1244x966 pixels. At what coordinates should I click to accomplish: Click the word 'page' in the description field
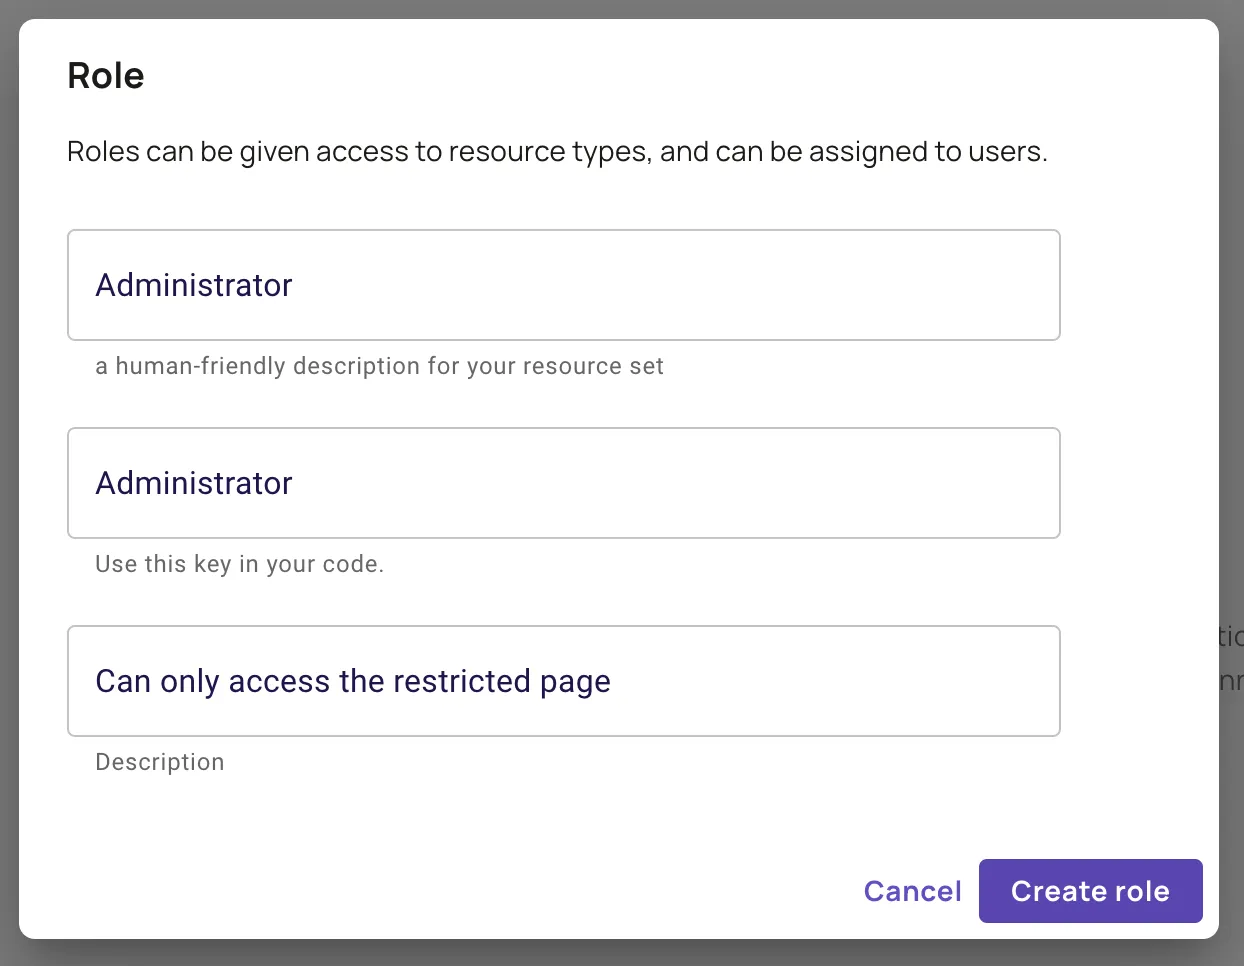tap(575, 682)
